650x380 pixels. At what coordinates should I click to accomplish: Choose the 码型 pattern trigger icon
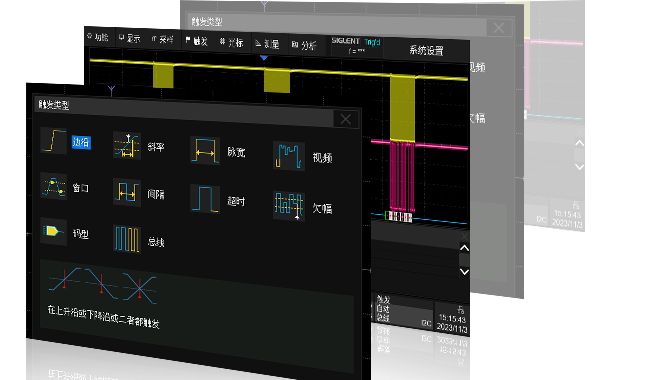[54, 231]
